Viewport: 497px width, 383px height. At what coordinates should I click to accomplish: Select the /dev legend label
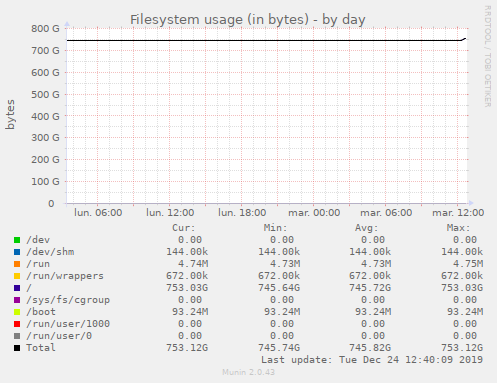pos(38,240)
